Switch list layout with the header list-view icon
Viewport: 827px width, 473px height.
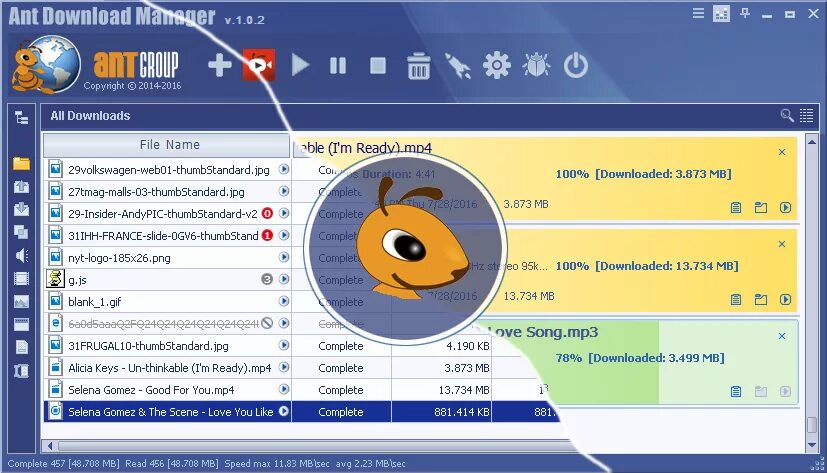pos(806,115)
